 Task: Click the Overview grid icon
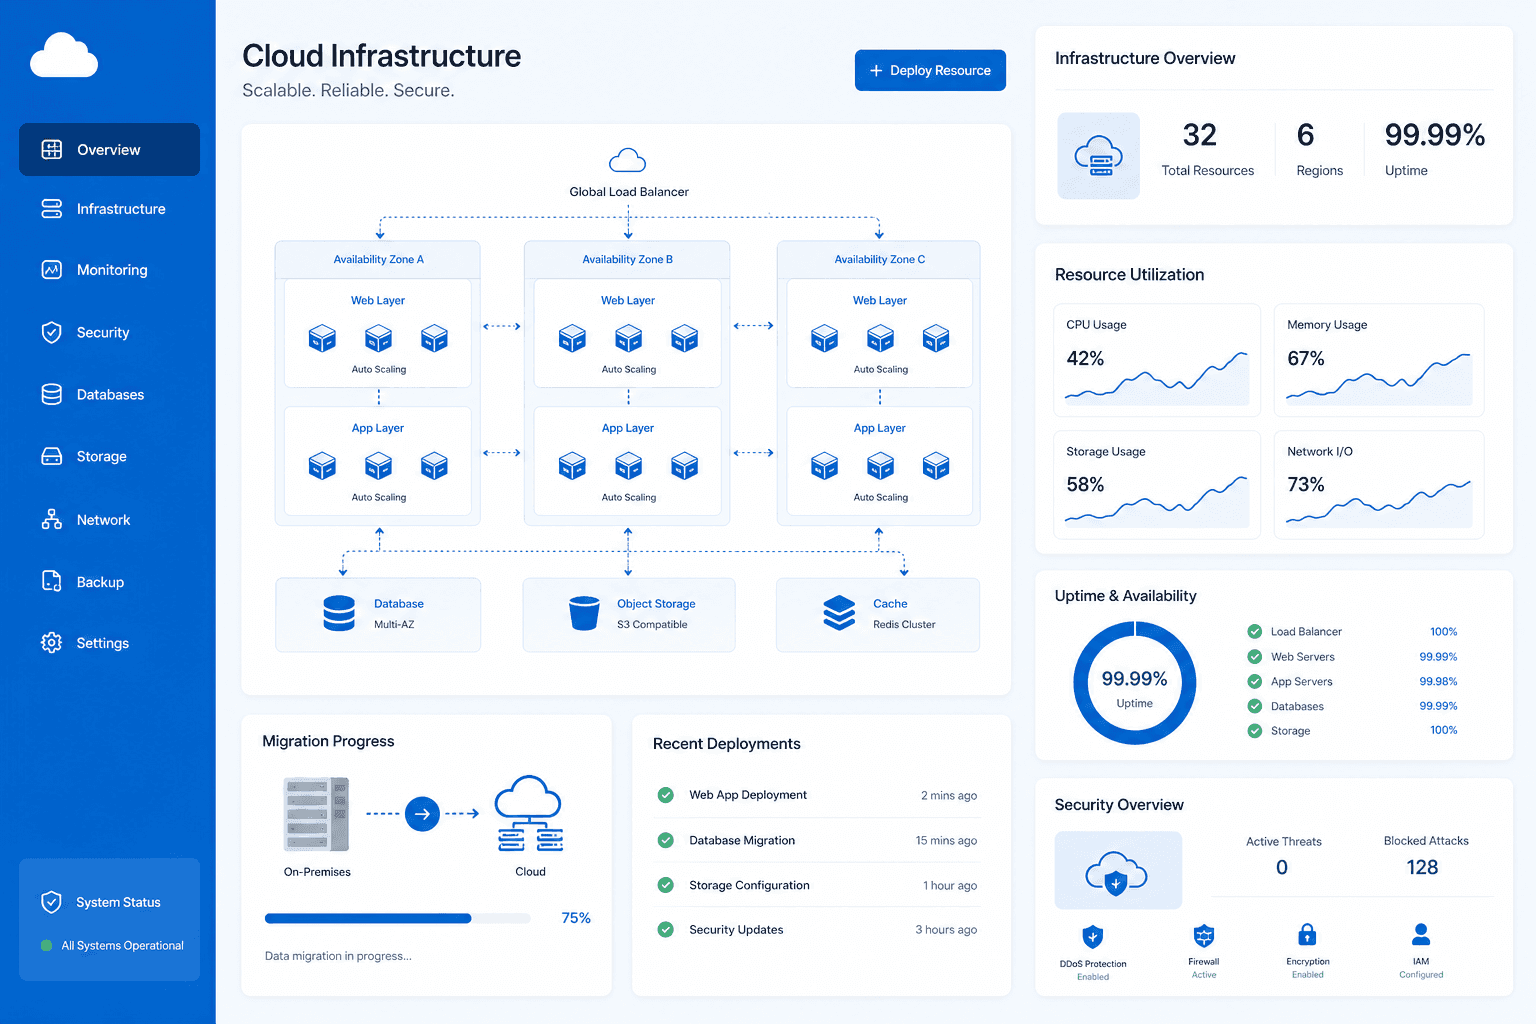pyautogui.click(x=51, y=150)
